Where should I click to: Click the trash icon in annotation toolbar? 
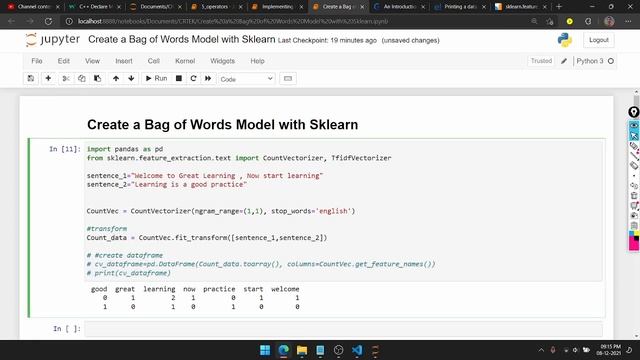[x=633, y=196]
